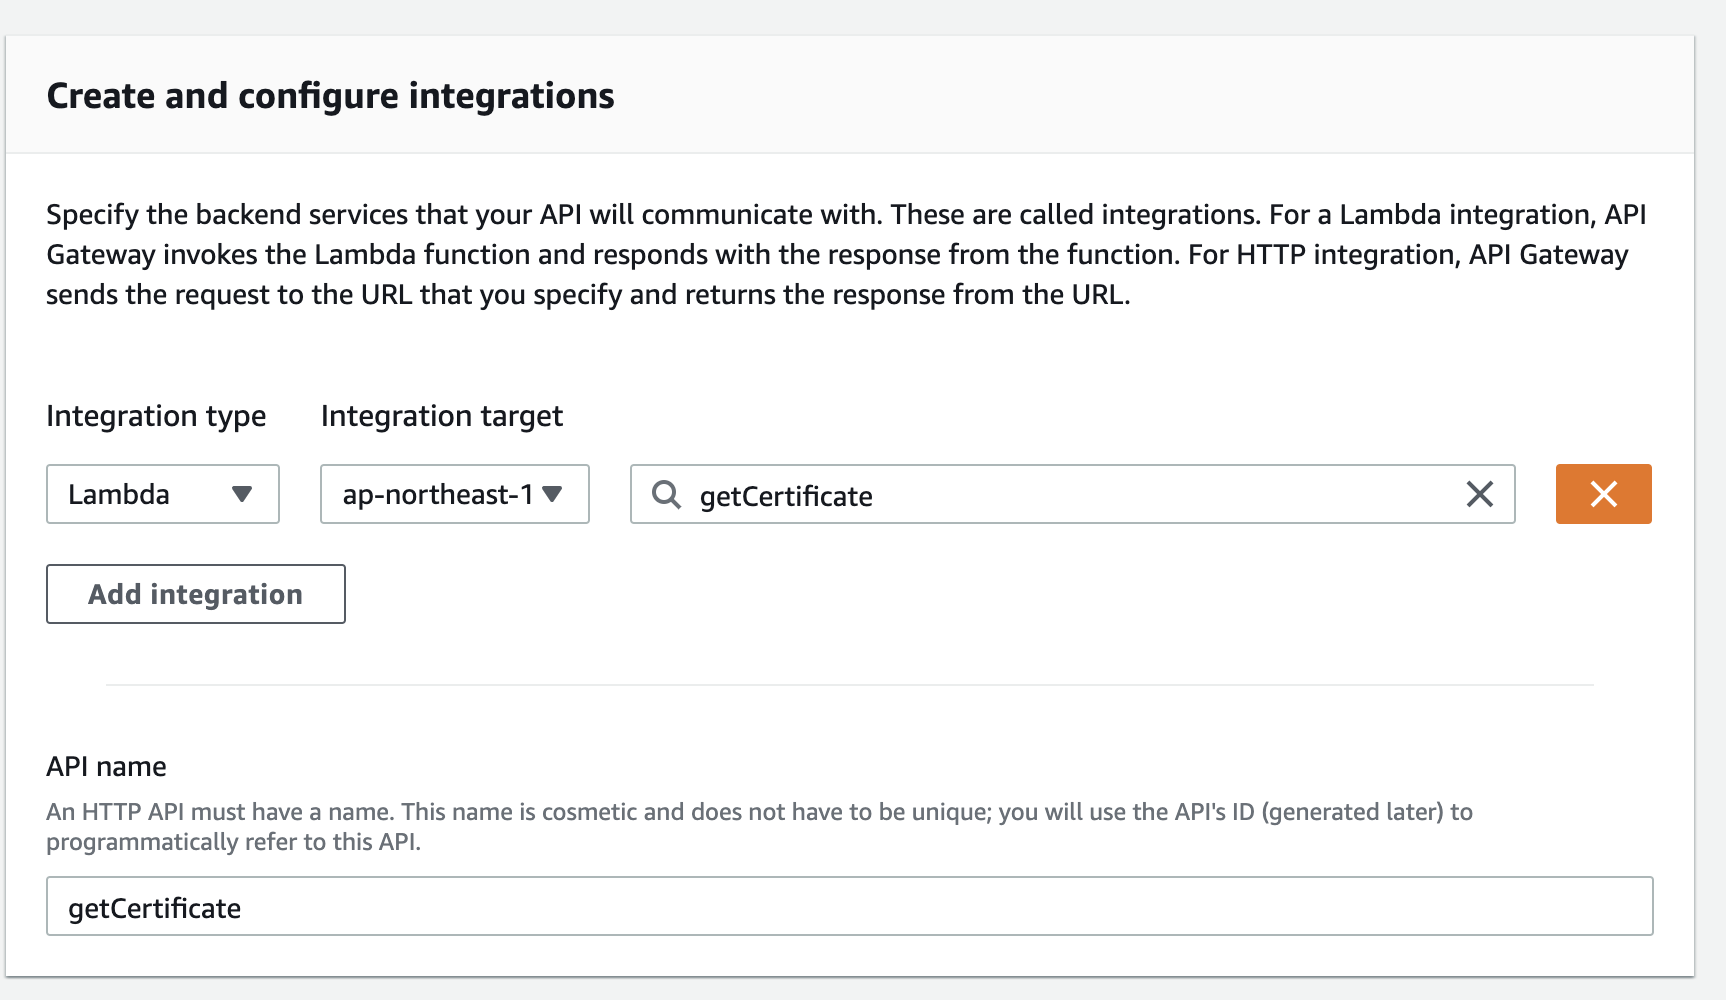
Task: Open the Lambda integration type dropdown
Action: 162,494
